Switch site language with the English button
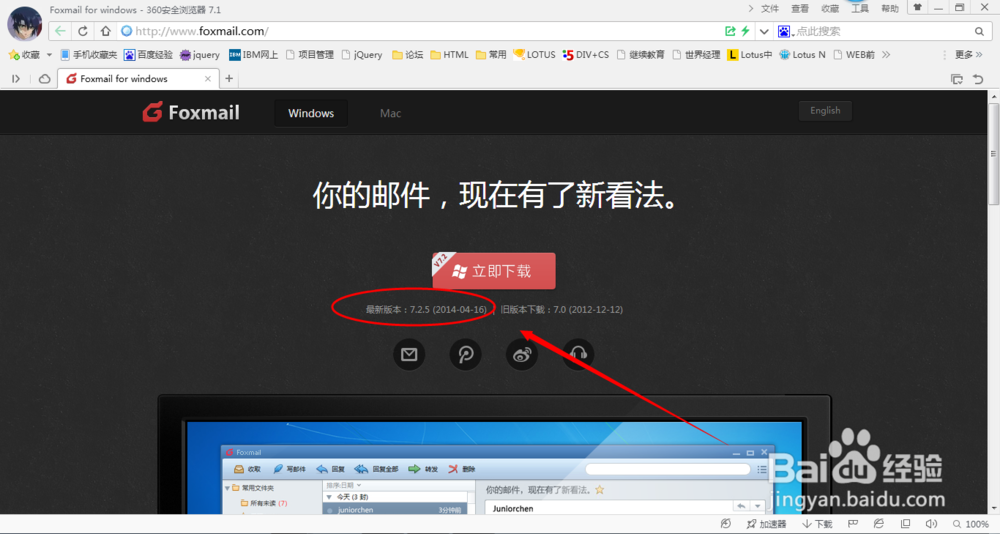The width and height of the screenshot is (1000, 534). point(825,110)
